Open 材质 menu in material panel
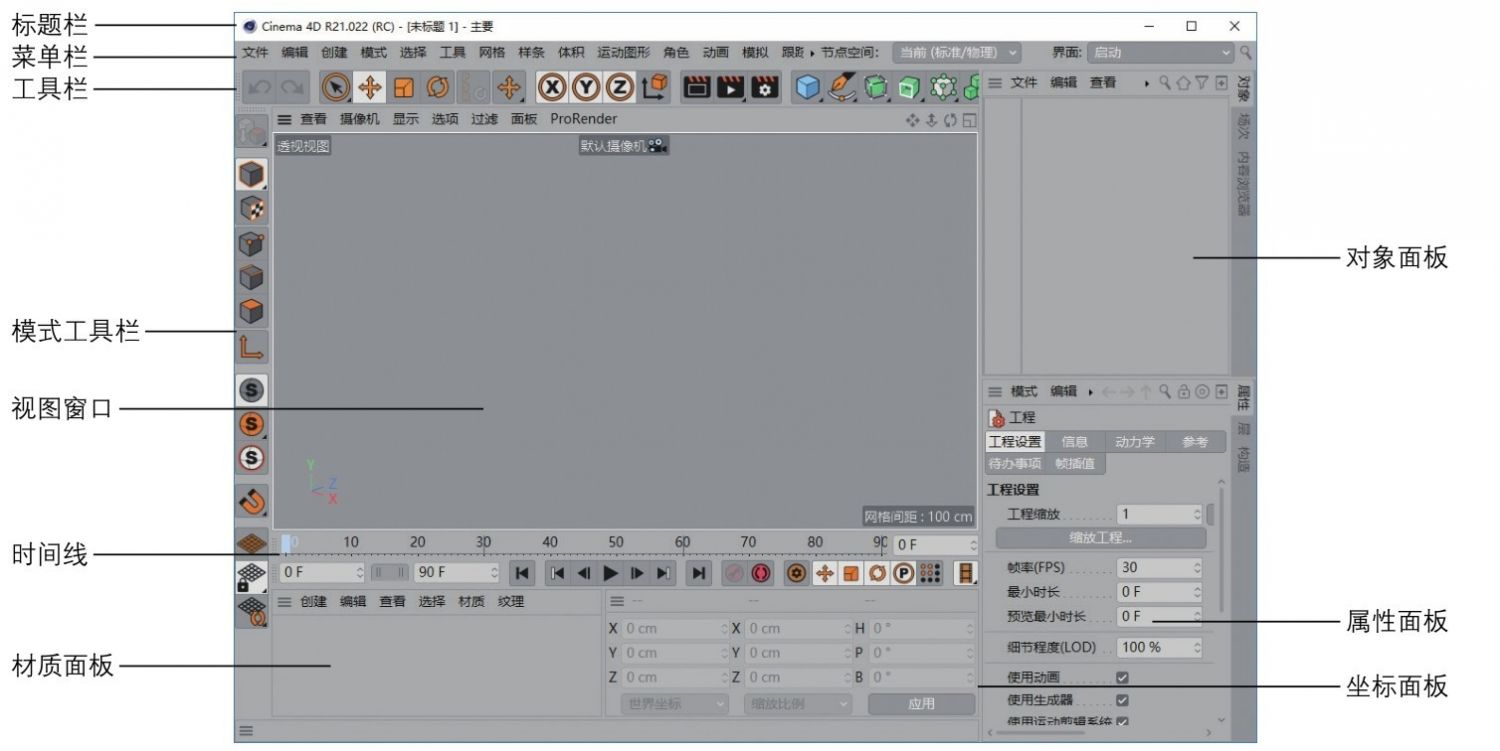This screenshot has width=1500, height=751. (471, 602)
